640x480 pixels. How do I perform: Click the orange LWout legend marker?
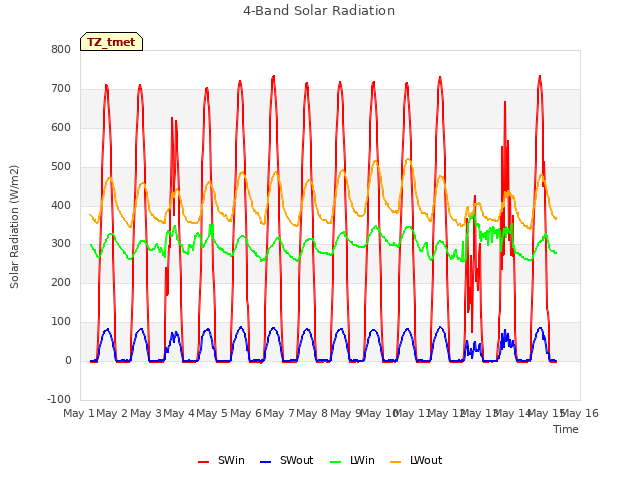tap(396, 462)
